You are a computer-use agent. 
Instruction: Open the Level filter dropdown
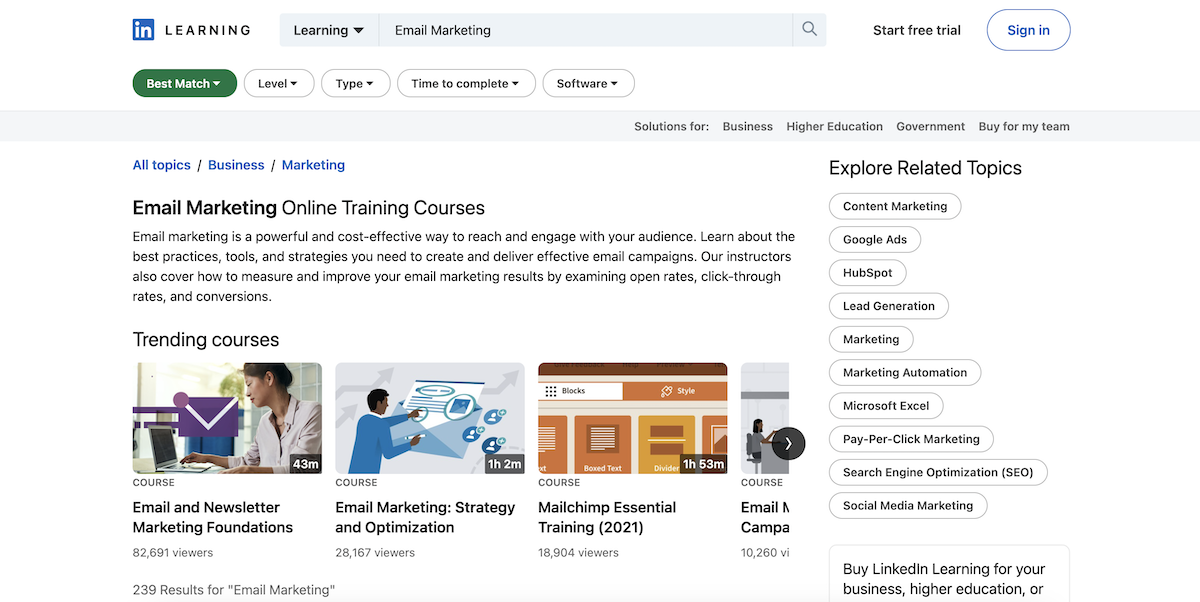(x=279, y=83)
